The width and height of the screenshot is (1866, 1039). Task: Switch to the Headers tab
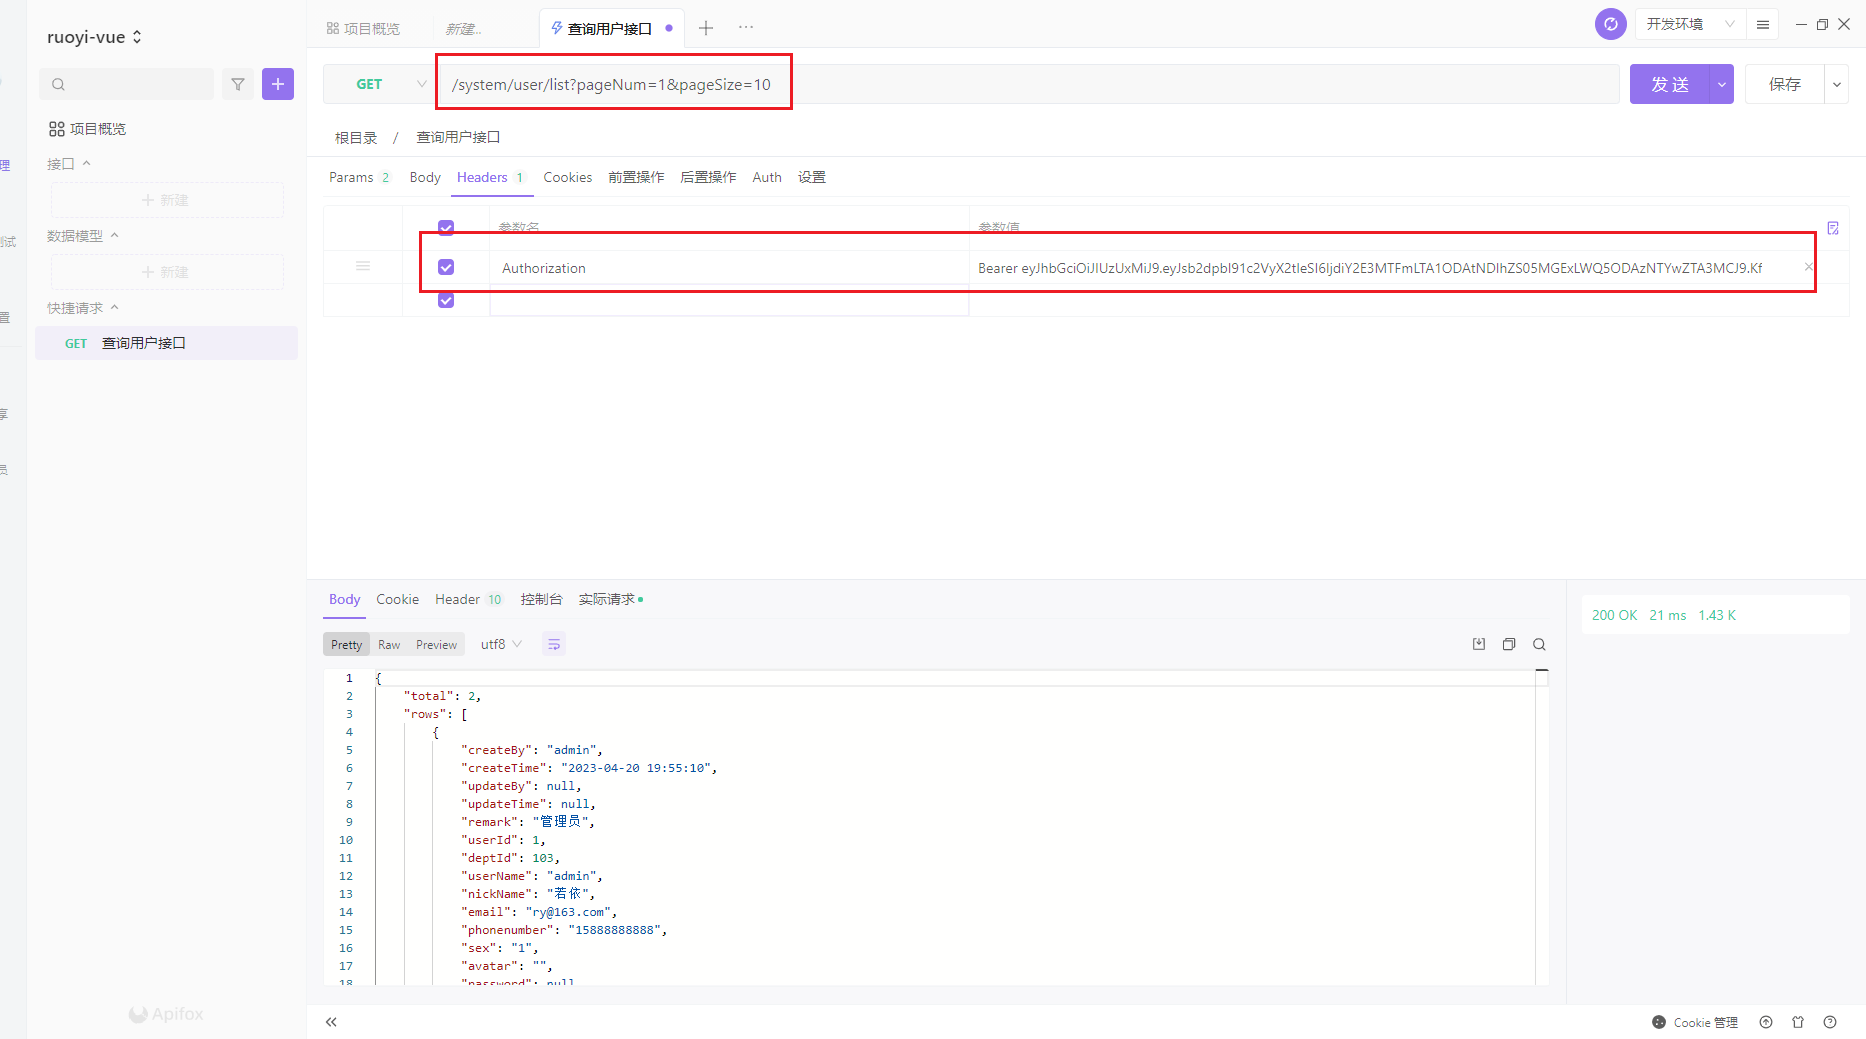coord(490,177)
